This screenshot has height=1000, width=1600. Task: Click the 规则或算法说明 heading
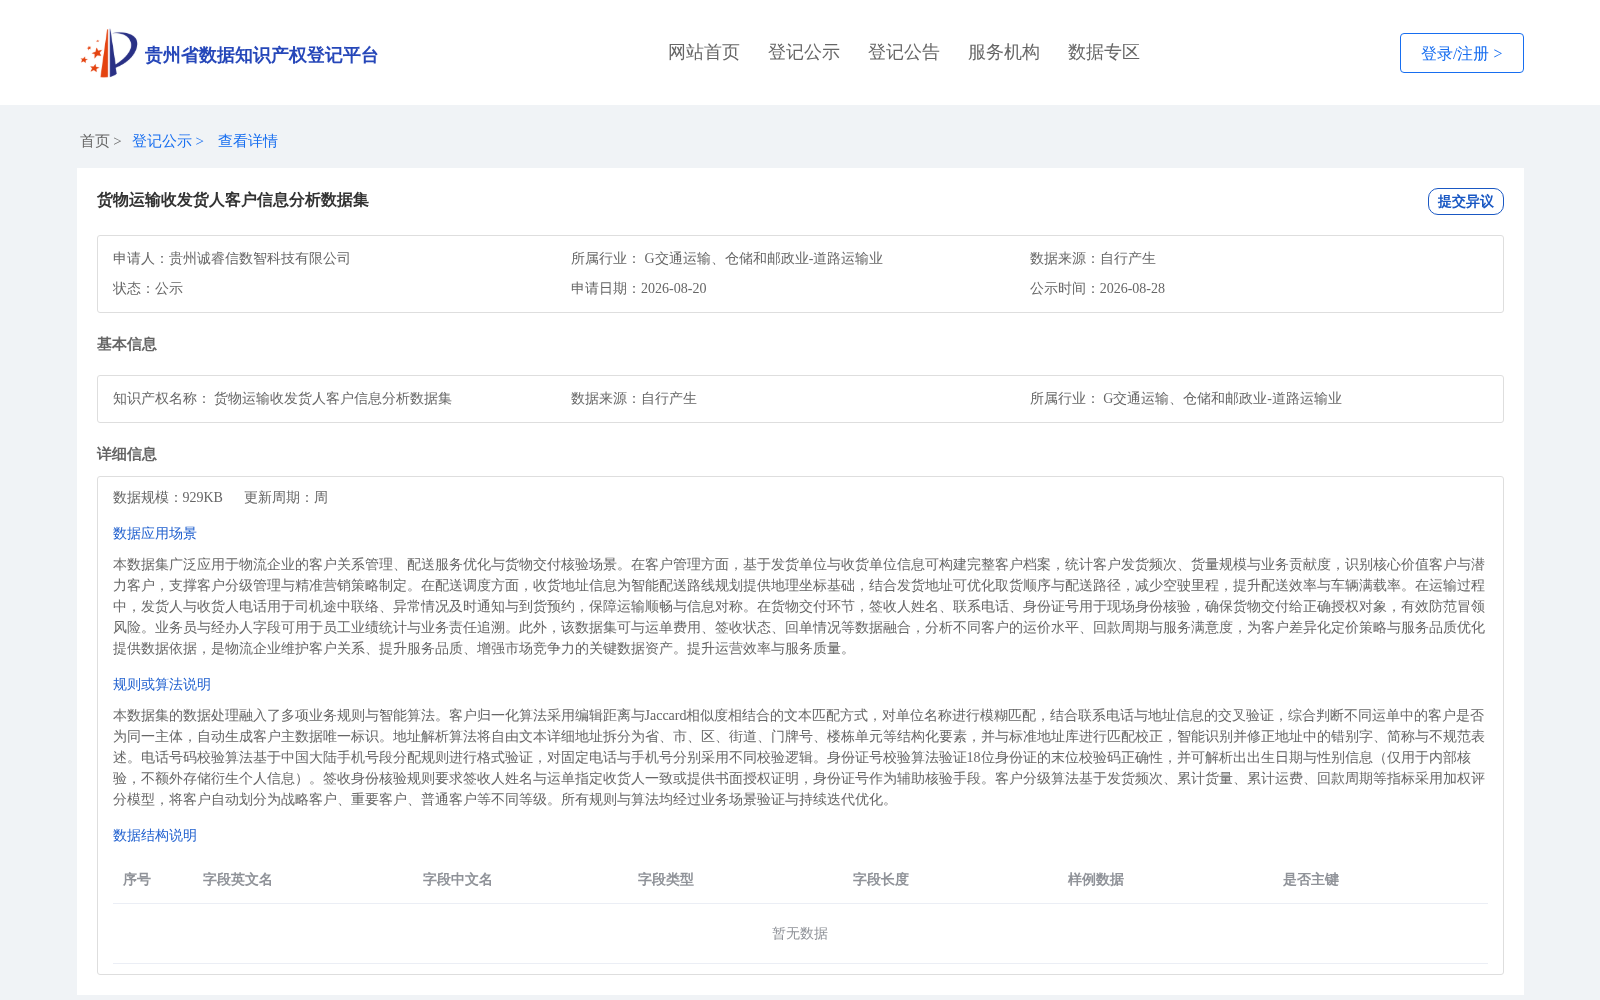click(x=162, y=684)
